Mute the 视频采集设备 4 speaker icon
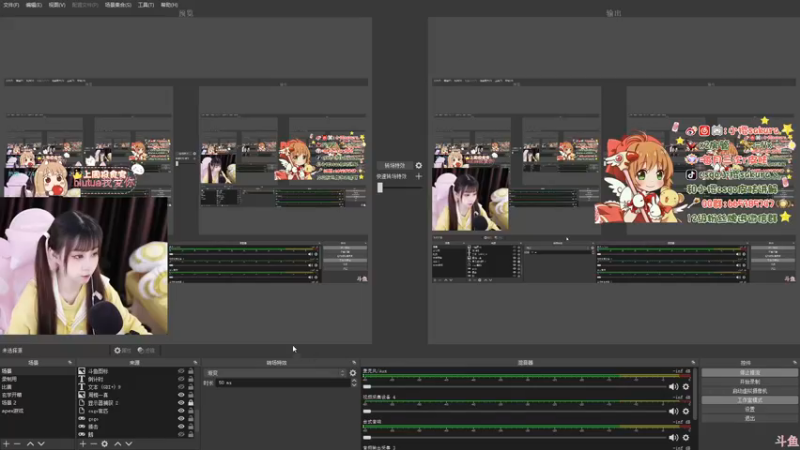The image size is (800, 450). click(673, 411)
